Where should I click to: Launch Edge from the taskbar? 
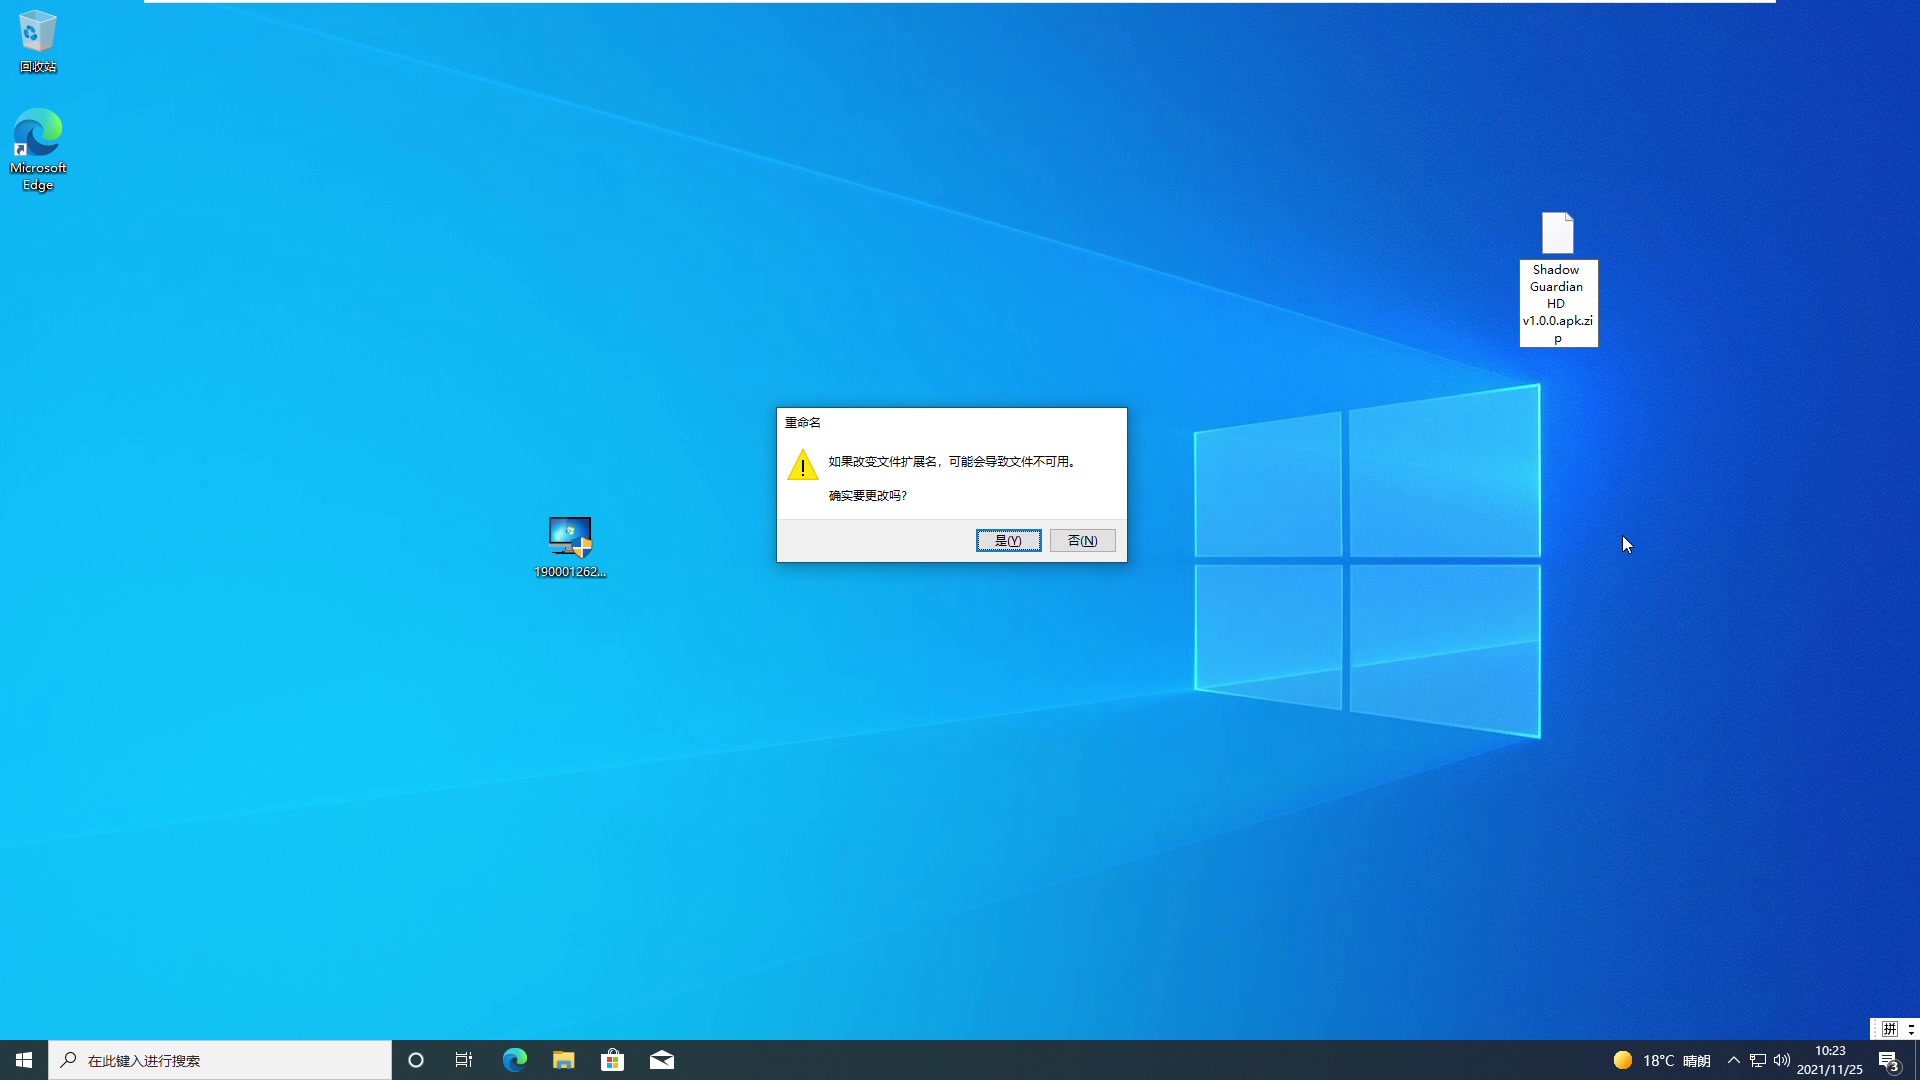click(x=514, y=1060)
